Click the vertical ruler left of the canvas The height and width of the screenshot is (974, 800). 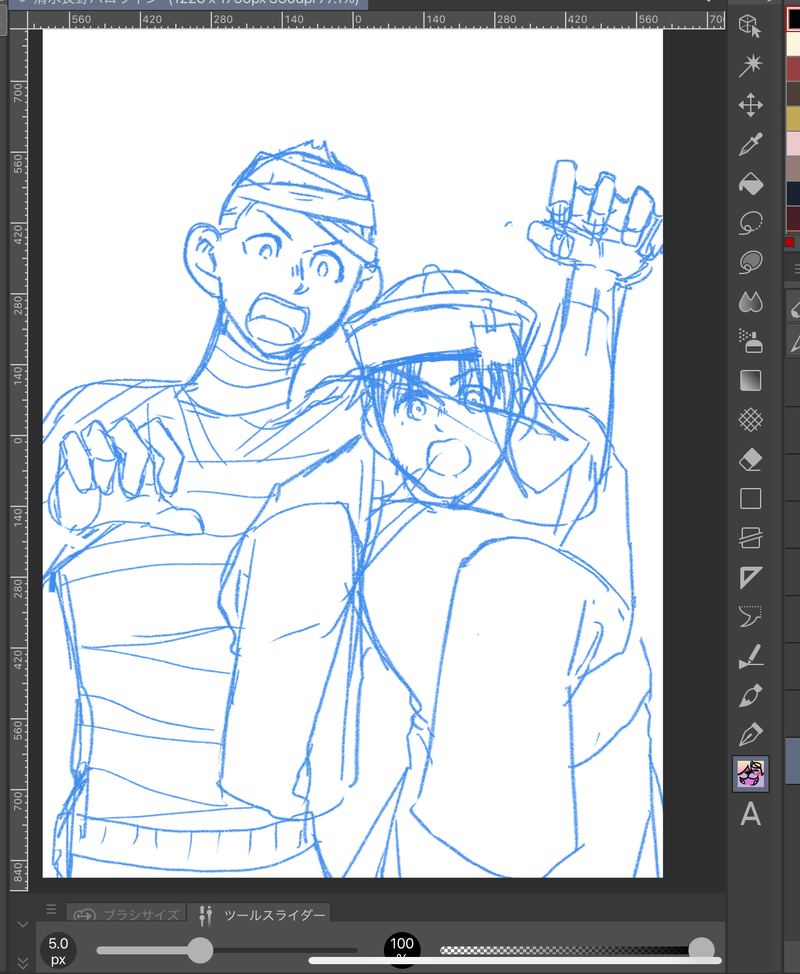pyautogui.click(x=19, y=460)
